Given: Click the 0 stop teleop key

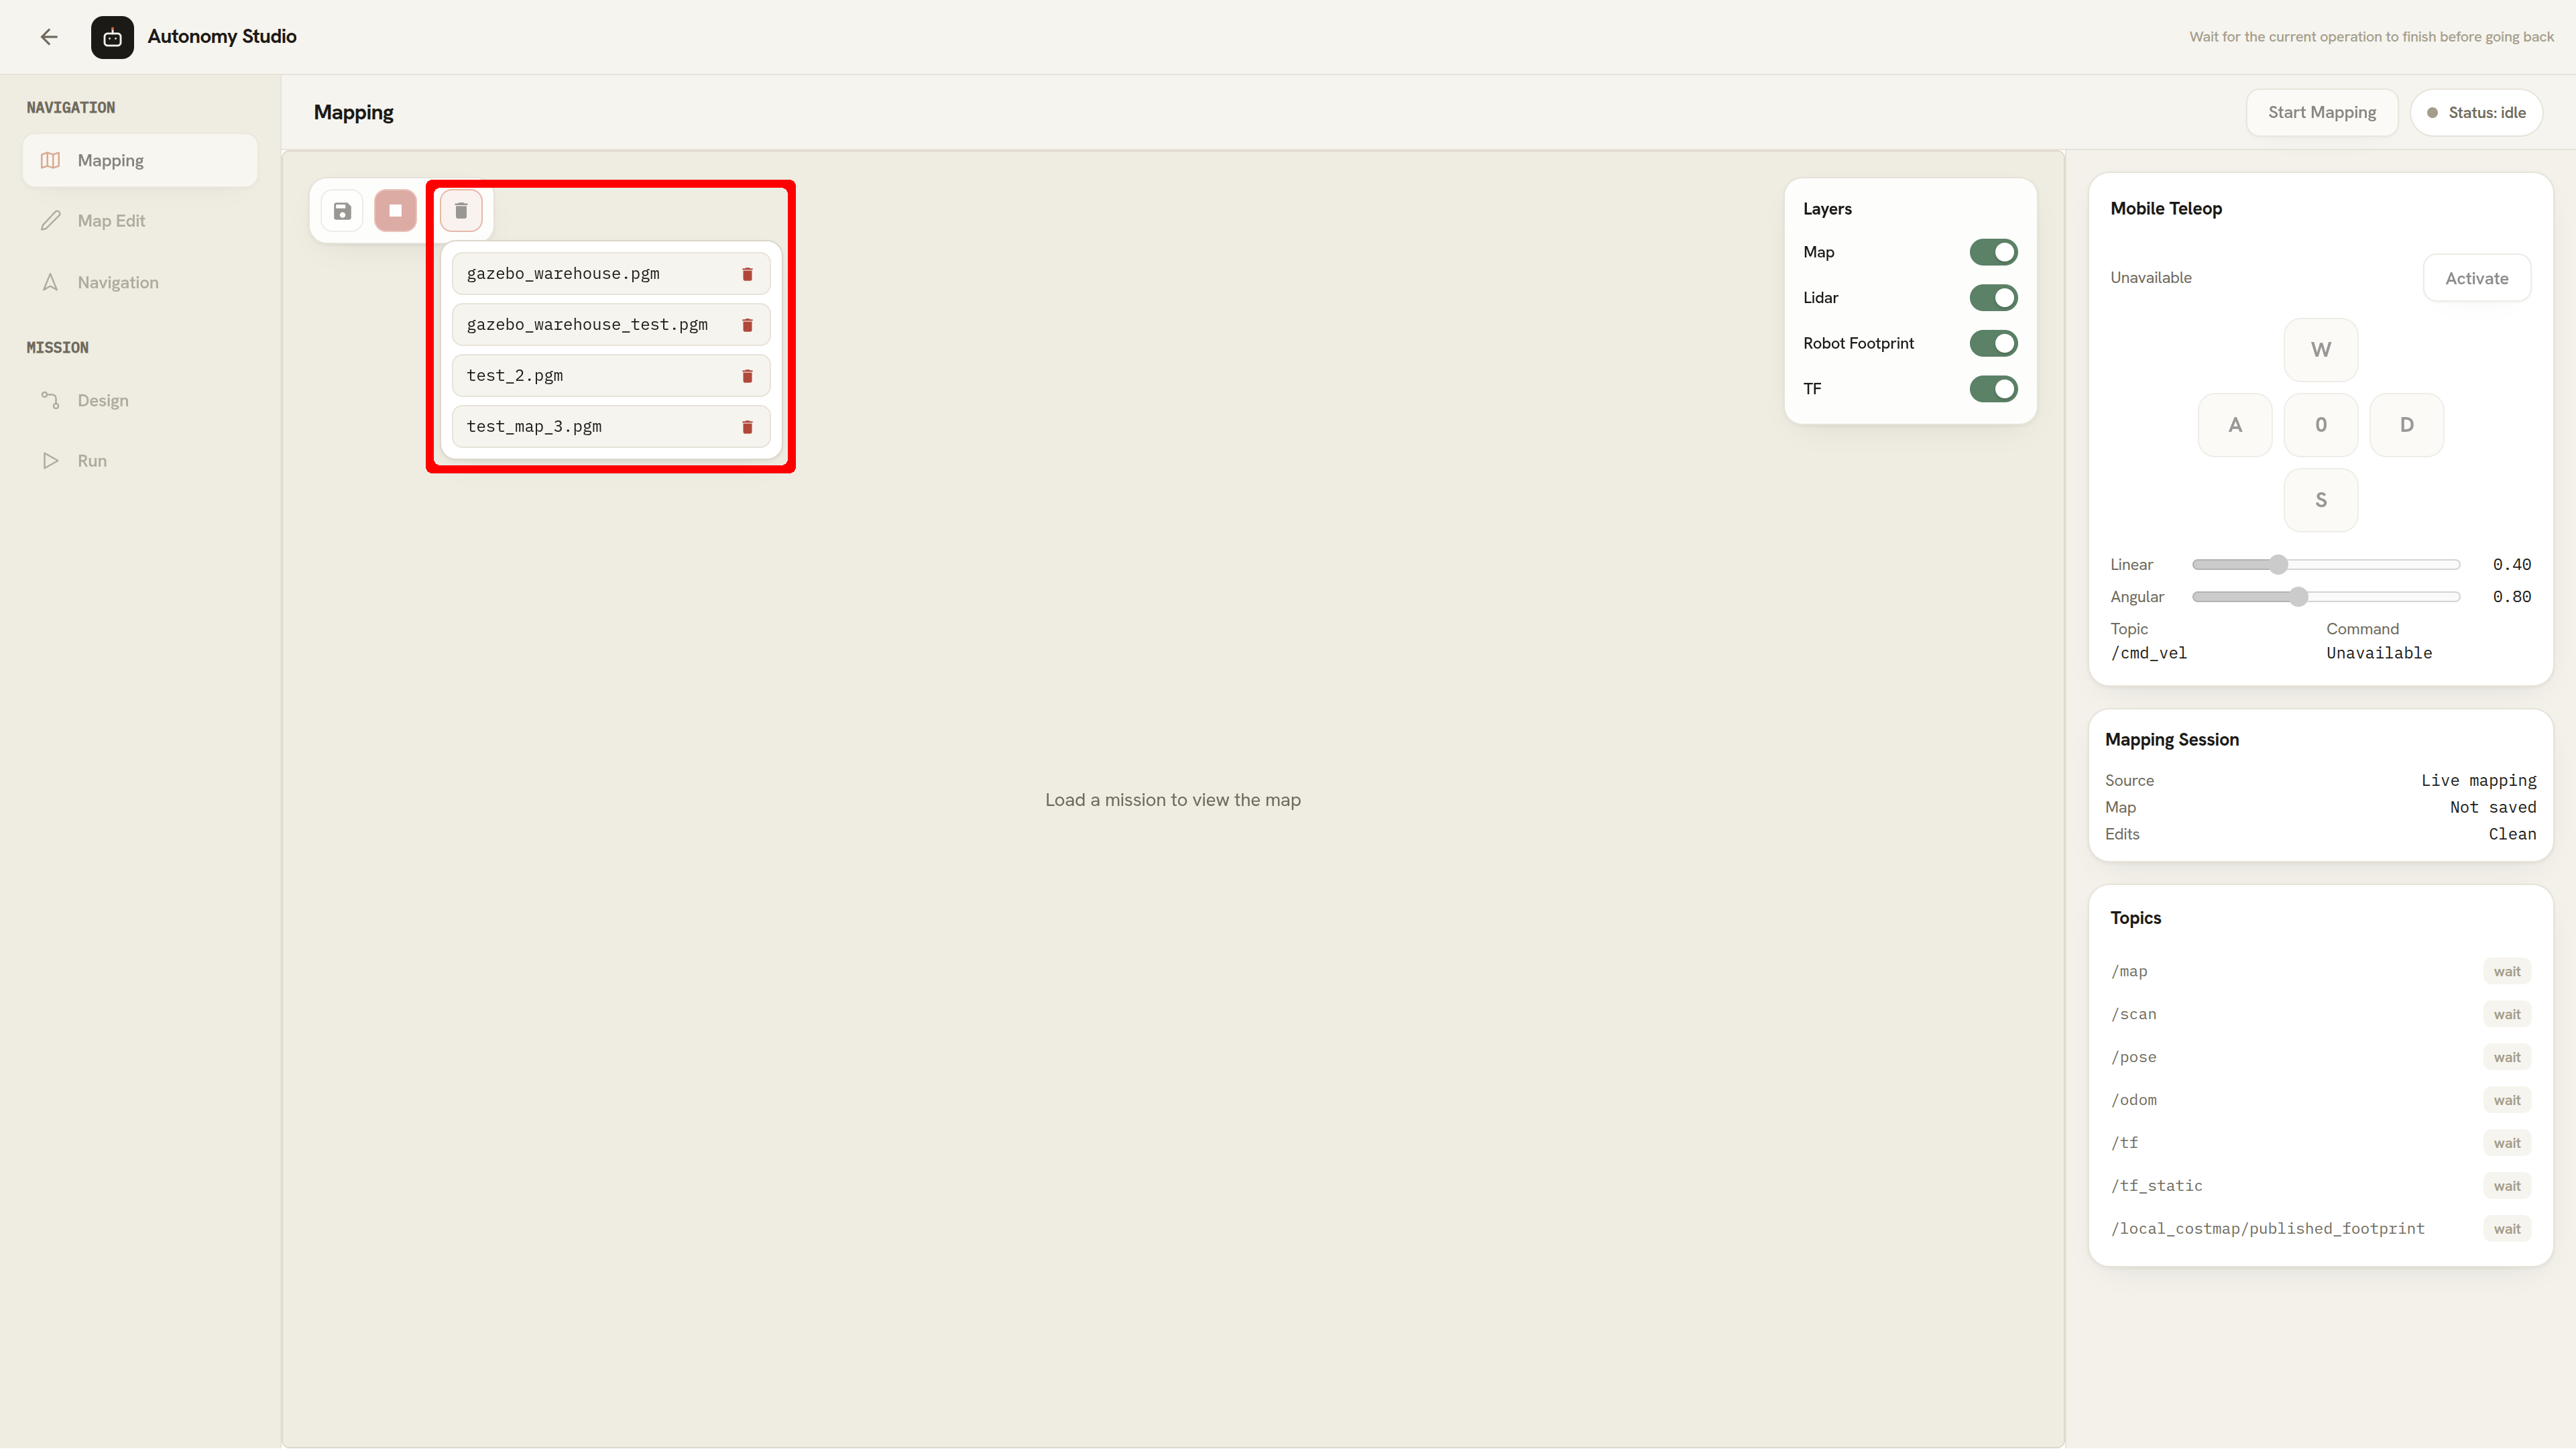Looking at the screenshot, I should coord(2320,425).
